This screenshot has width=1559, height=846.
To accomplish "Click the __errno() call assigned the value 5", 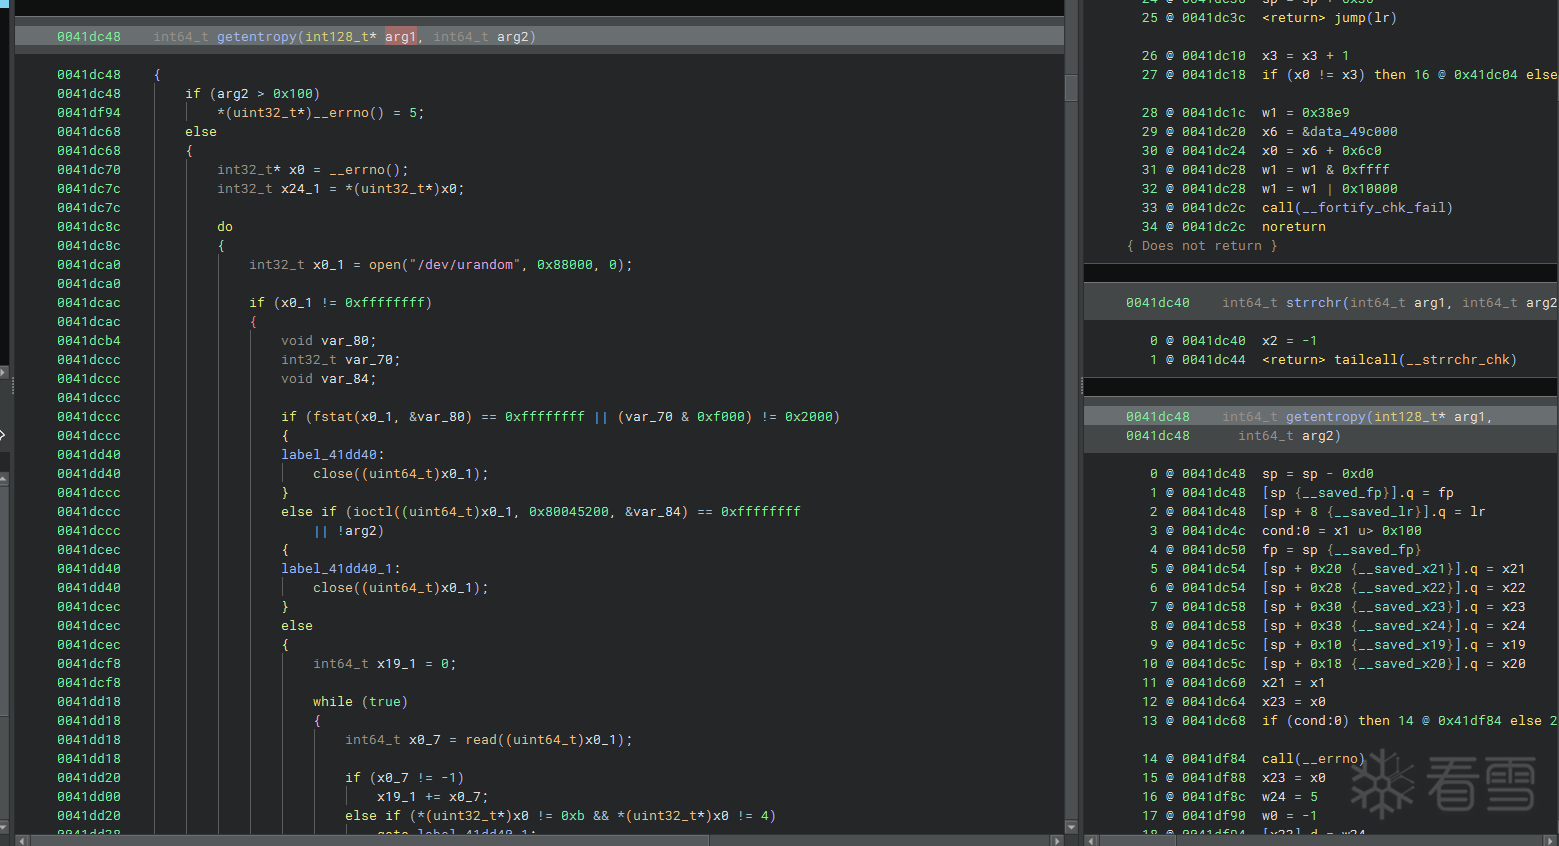I will coord(348,113).
